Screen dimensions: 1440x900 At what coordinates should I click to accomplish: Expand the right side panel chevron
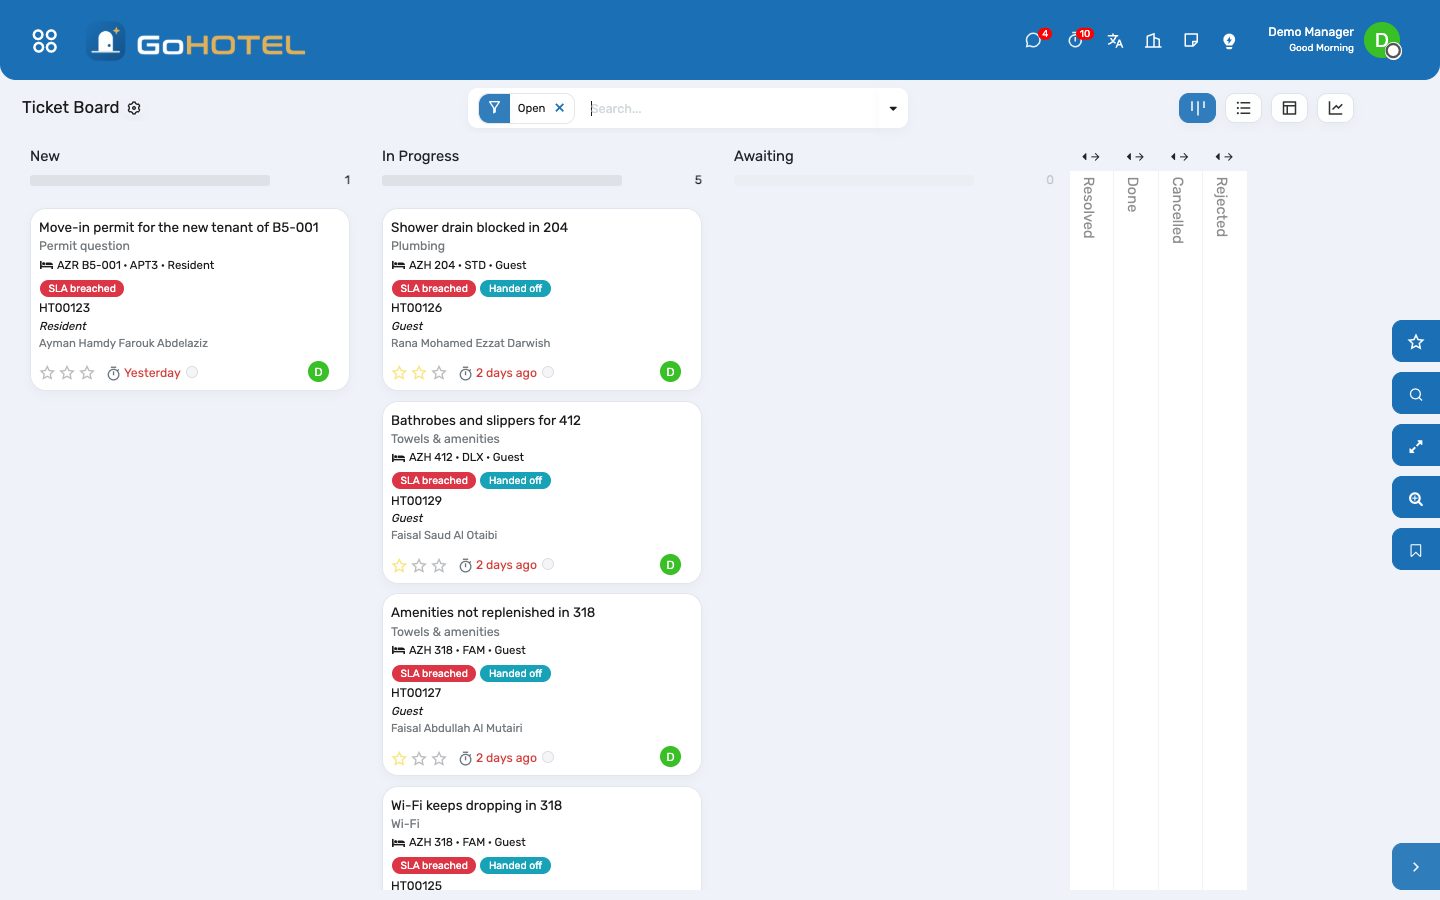click(1416, 867)
